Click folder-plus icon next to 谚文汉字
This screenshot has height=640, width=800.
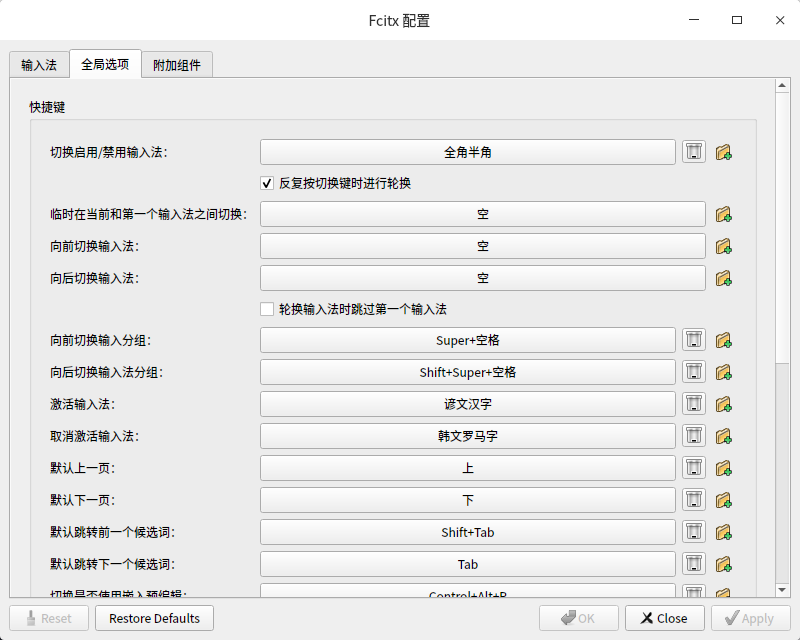(723, 404)
